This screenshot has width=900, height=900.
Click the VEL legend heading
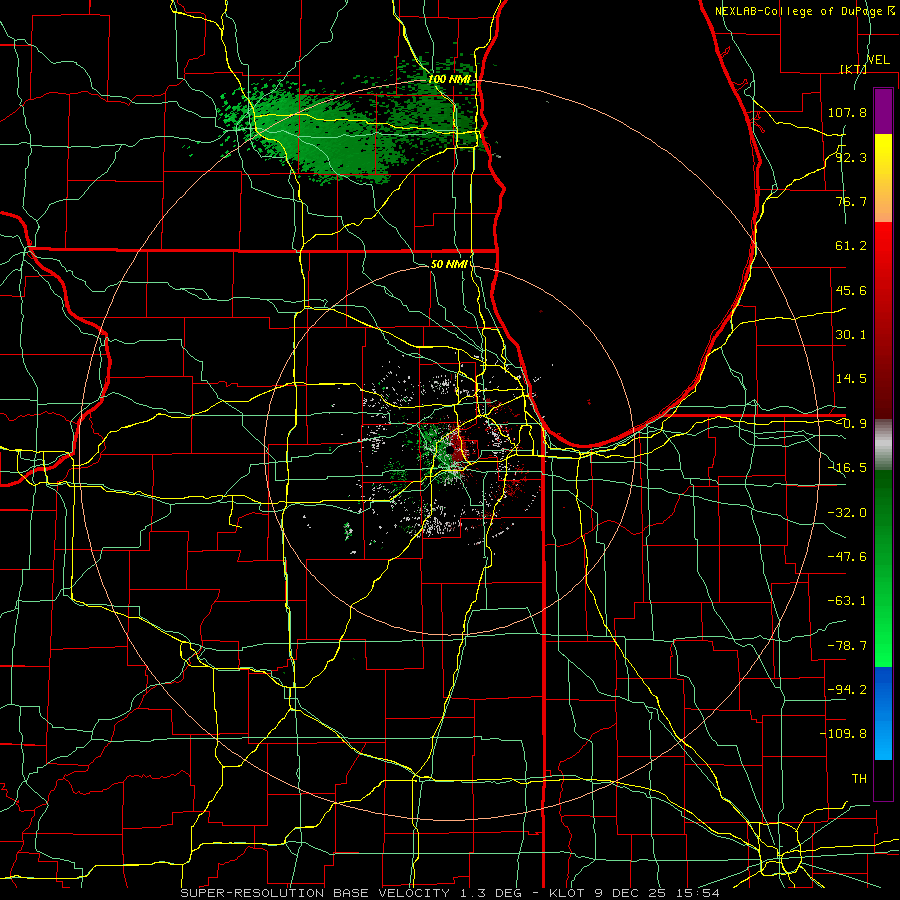(878, 60)
